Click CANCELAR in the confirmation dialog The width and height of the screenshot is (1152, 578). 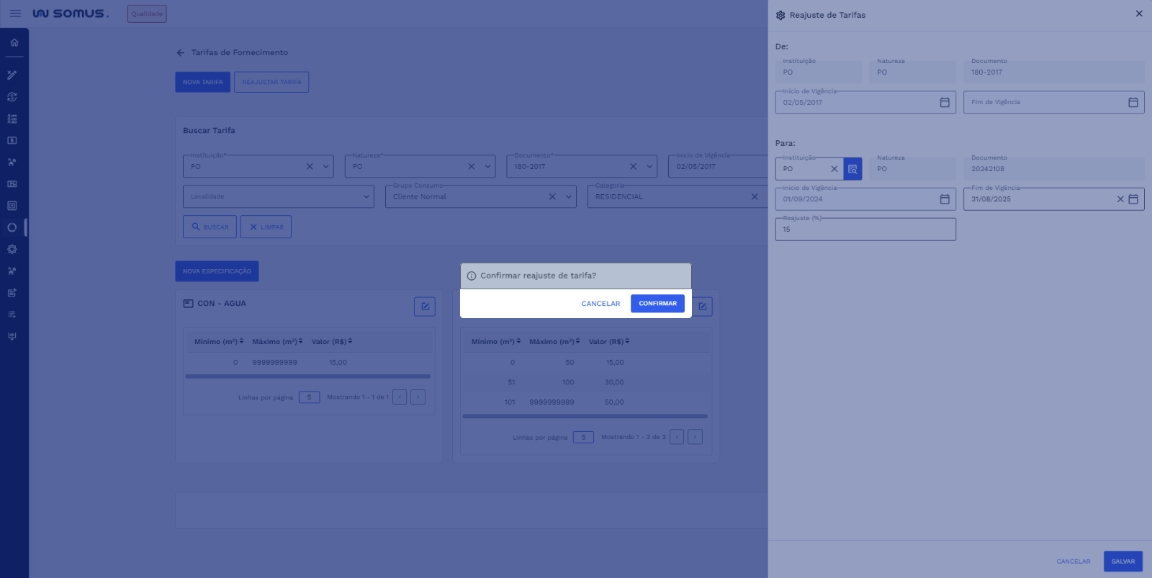coord(600,303)
